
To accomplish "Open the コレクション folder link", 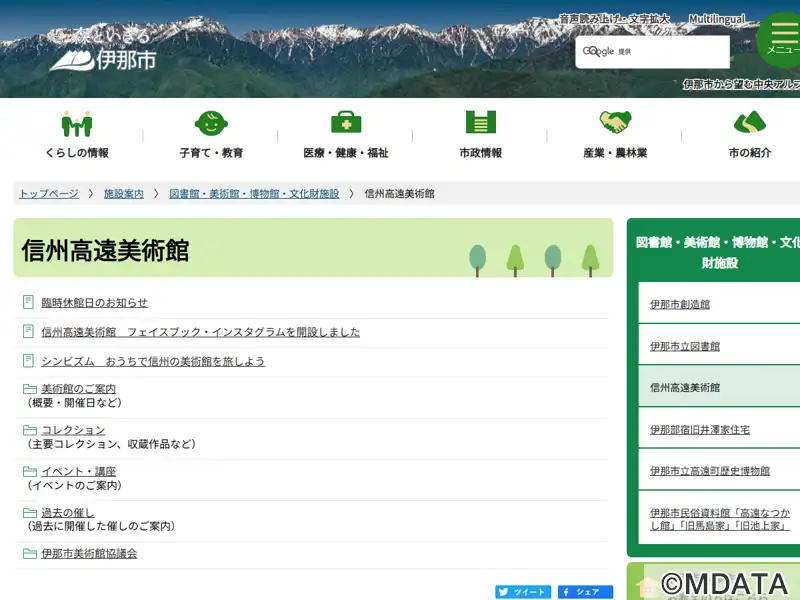I will [x=73, y=430].
